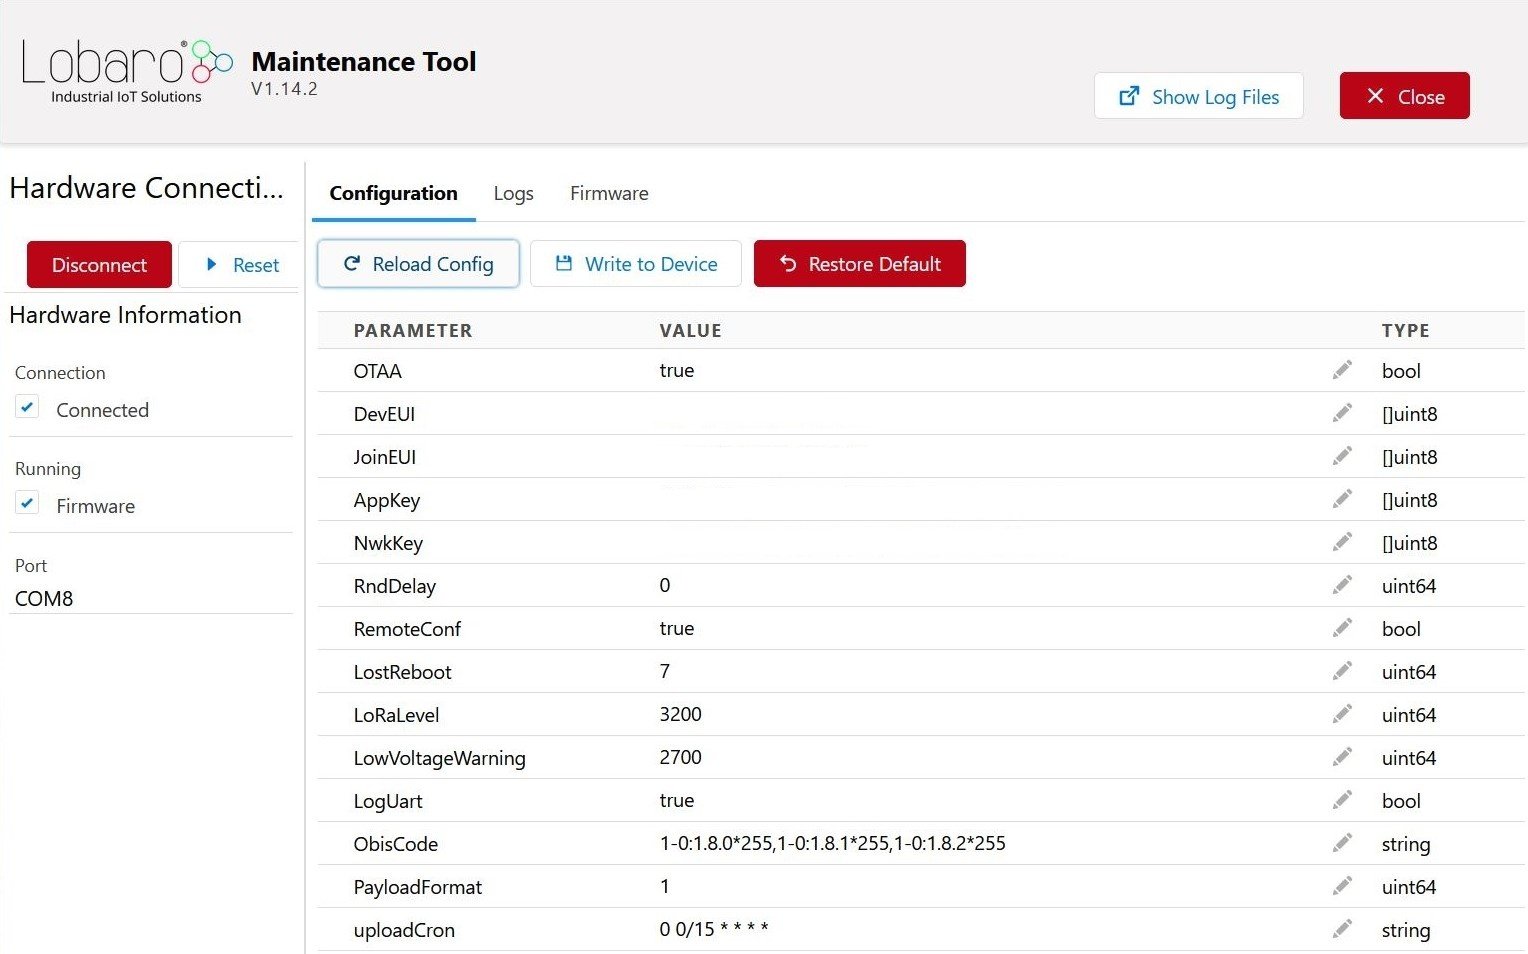This screenshot has width=1528, height=954.
Task: Click the PARAMETER column header
Action: [413, 330]
